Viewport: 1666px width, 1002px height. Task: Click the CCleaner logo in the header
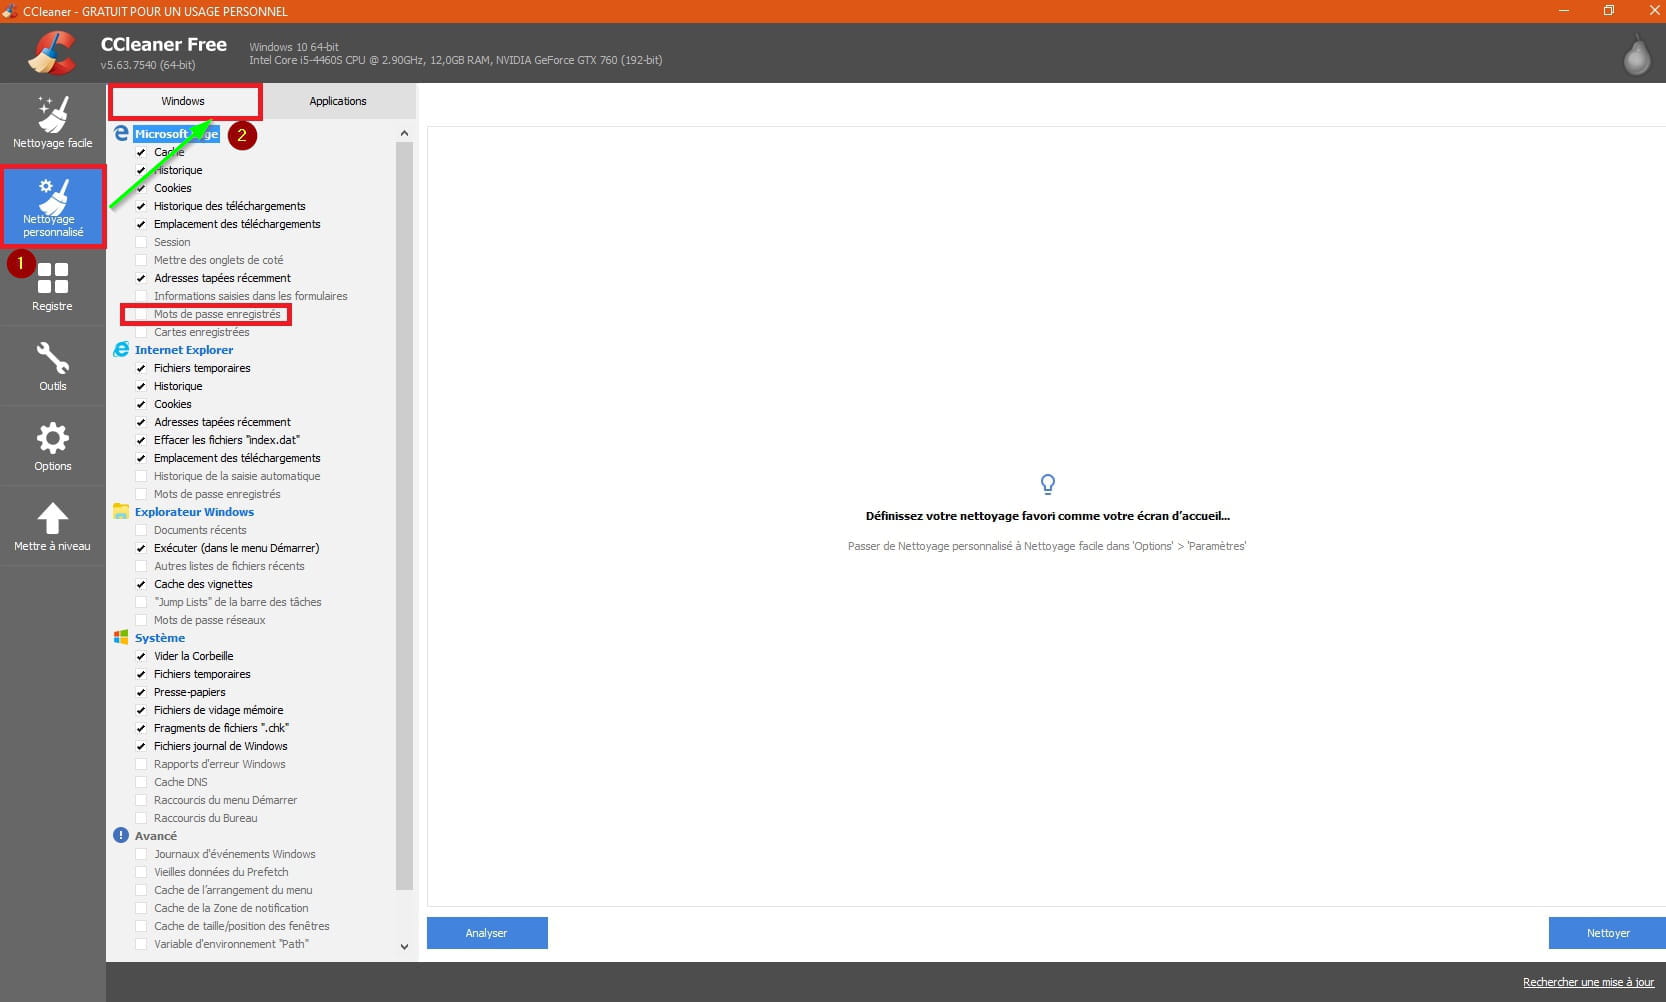pyautogui.click(x=52, y=53)
